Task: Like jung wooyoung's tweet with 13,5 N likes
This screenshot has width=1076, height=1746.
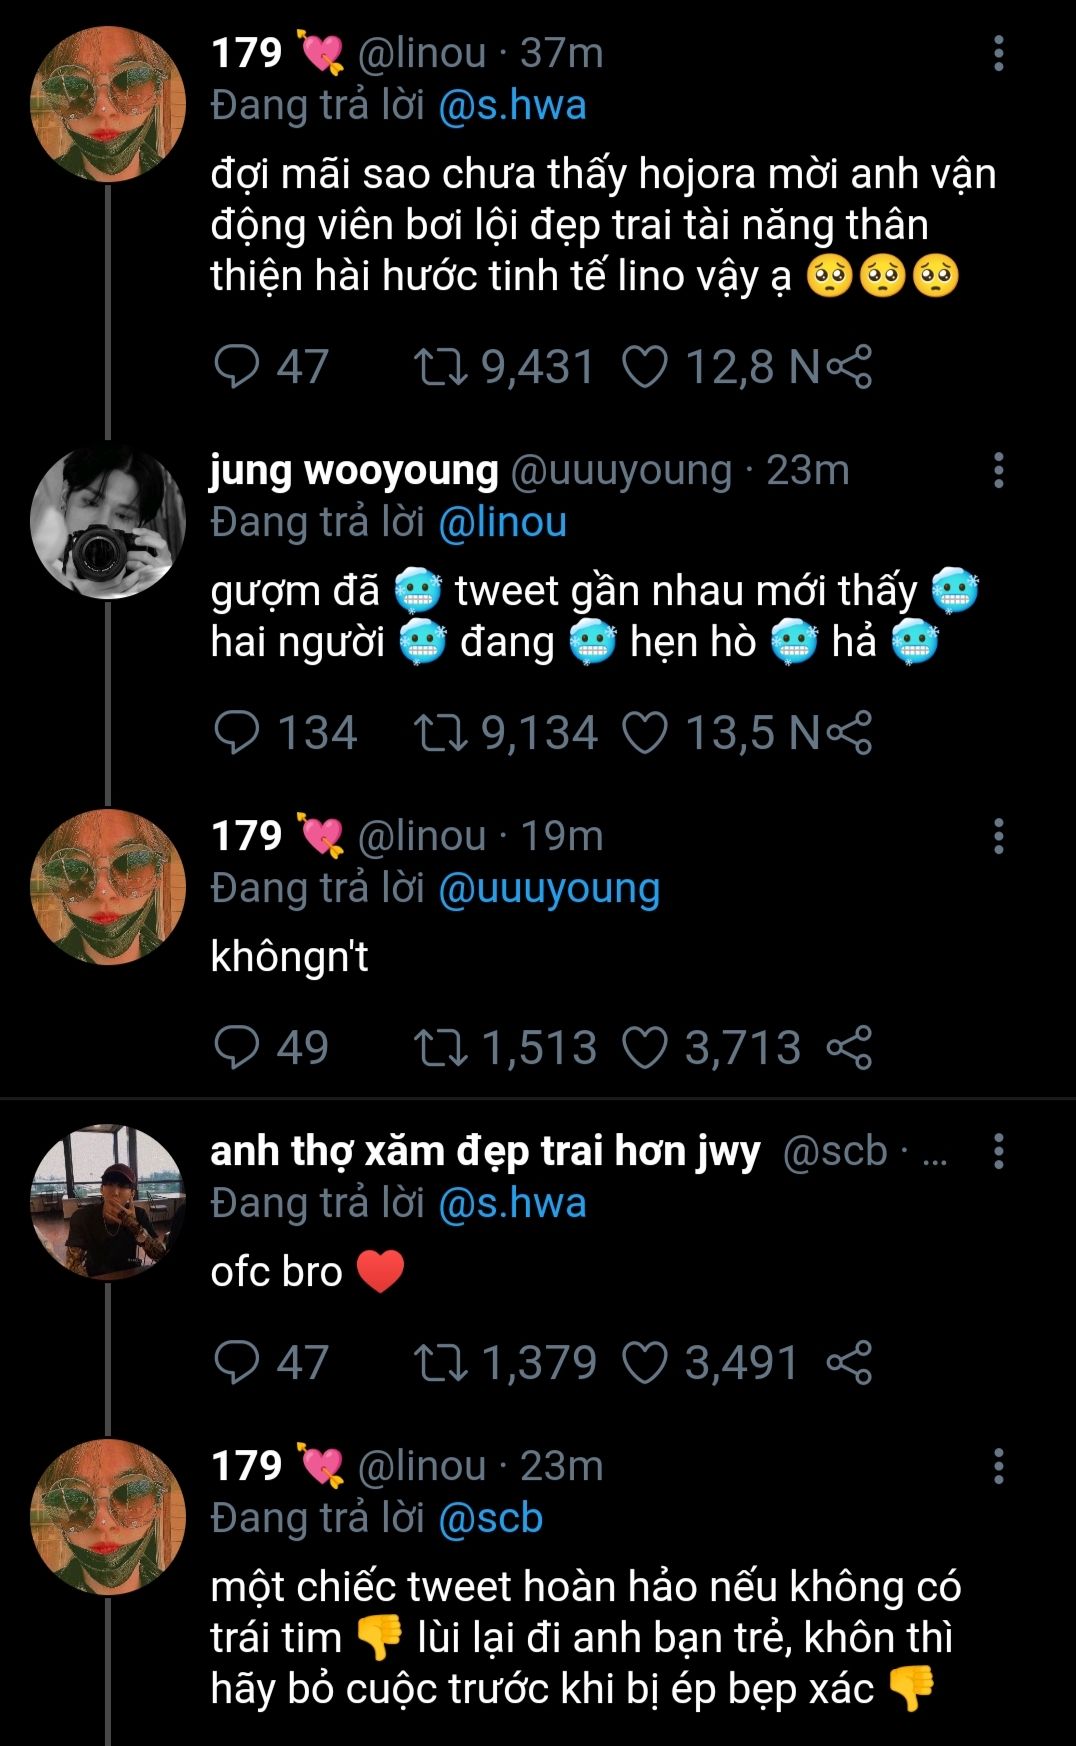Action: click(x=645, y=733)
